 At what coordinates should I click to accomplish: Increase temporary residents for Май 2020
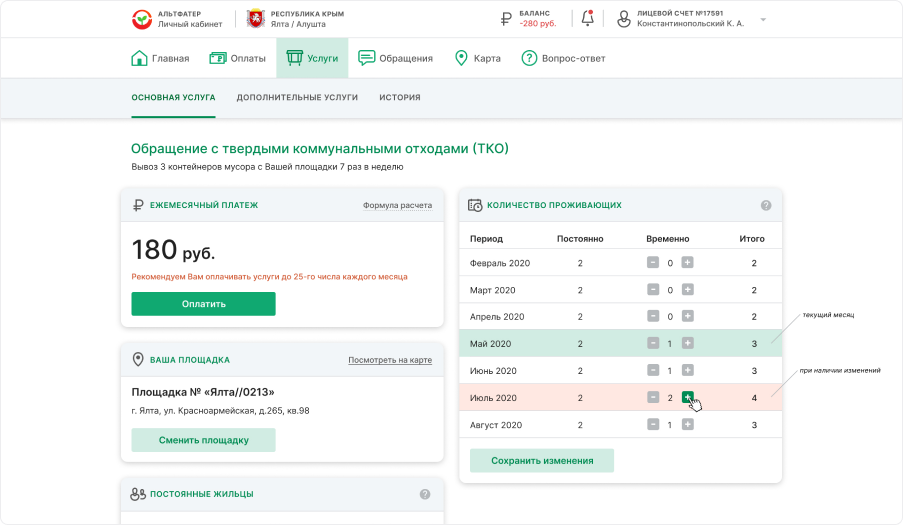coord(688,343)
